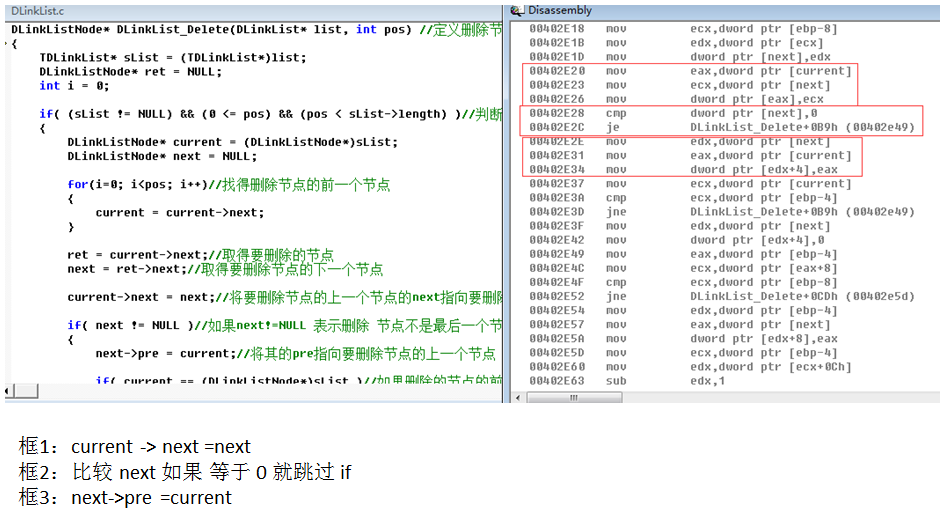946x532 pixels.
Task: Click line 'DLinkListNode* current = (DLinkListNode*)sList;'
Action: pos(232,142)
